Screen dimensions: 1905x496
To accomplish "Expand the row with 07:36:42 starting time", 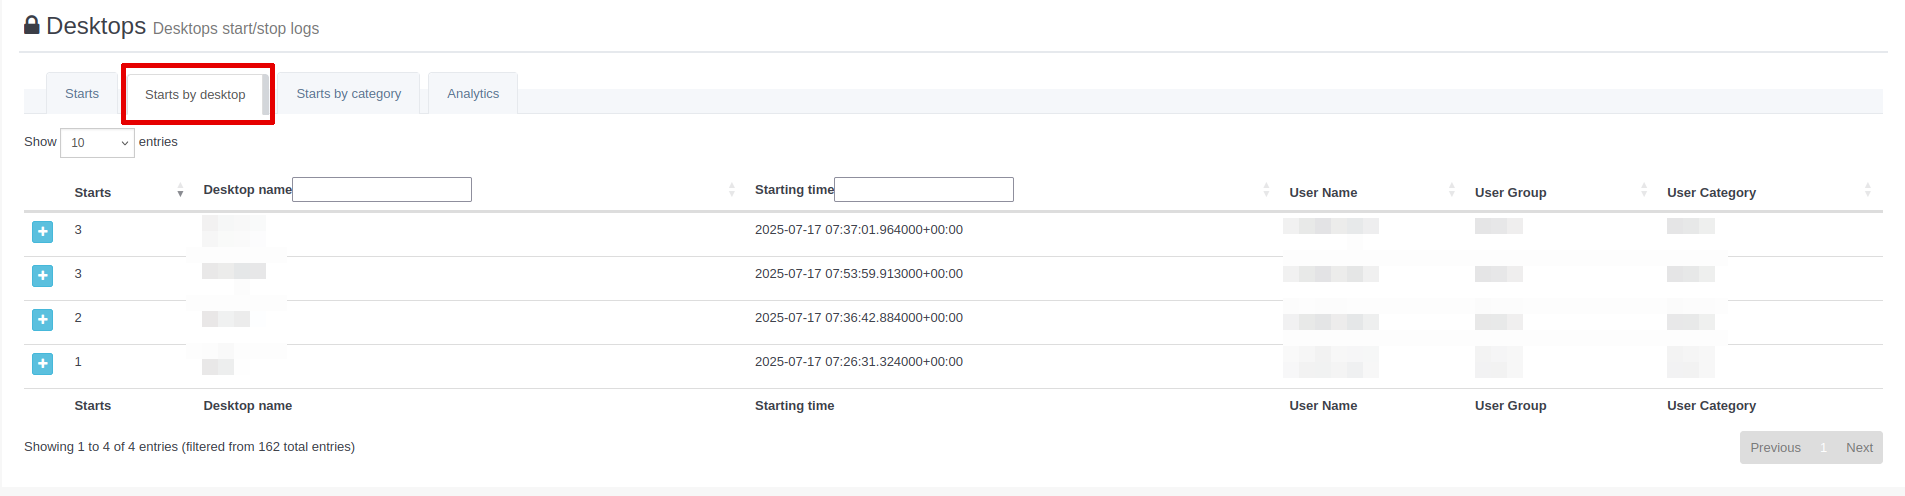I will tap(42, 320).
